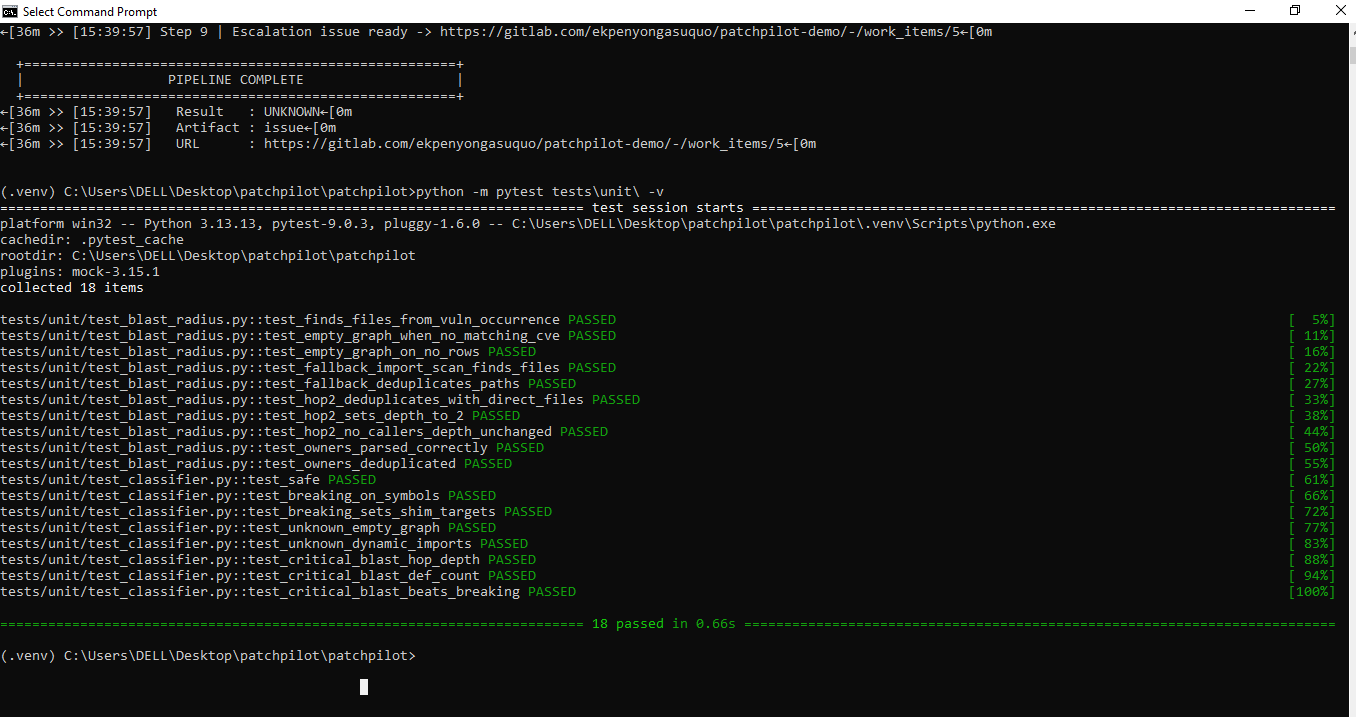This screenshot has width=1356, height=717.
Task: Click the [100%] progress indicator
Action: [1312, 592]
